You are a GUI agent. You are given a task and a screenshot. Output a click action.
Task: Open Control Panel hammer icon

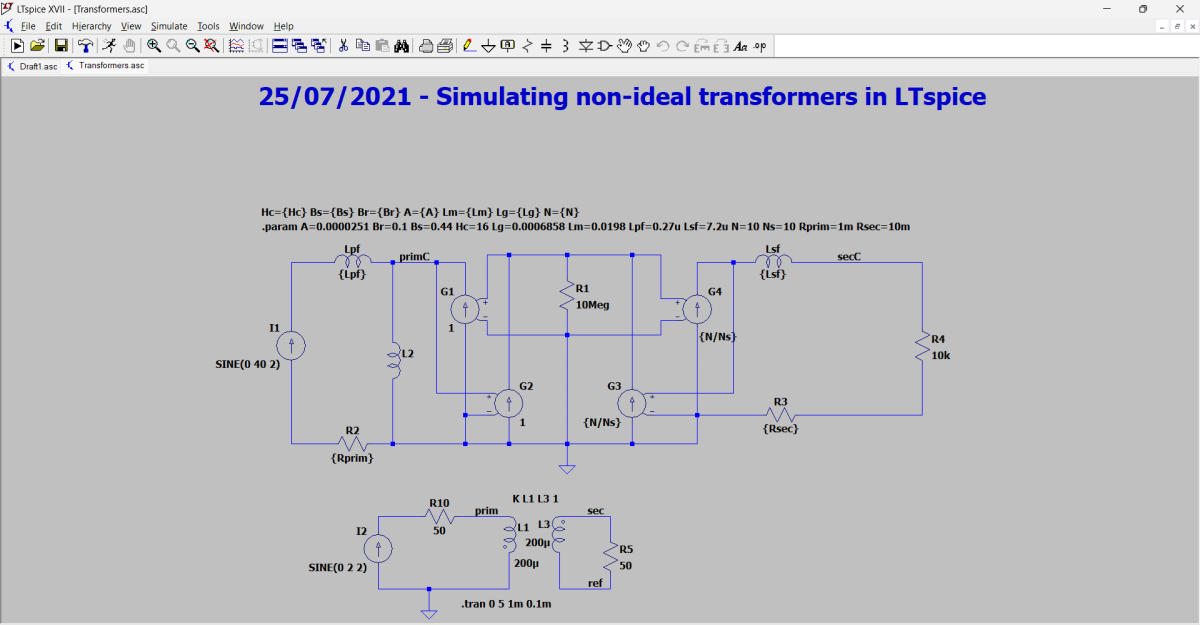coord(85,45)
